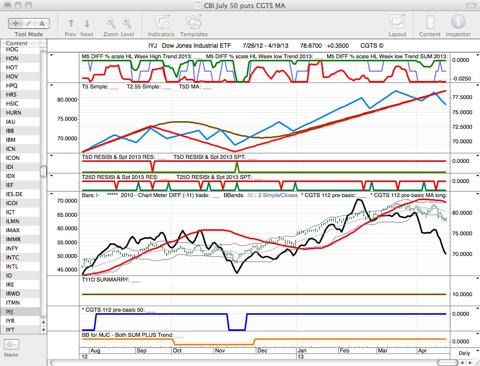The height and width of the screenshot is (366, 480).
Task: Toggle the Inspector info icon
Action: point(458,22)
